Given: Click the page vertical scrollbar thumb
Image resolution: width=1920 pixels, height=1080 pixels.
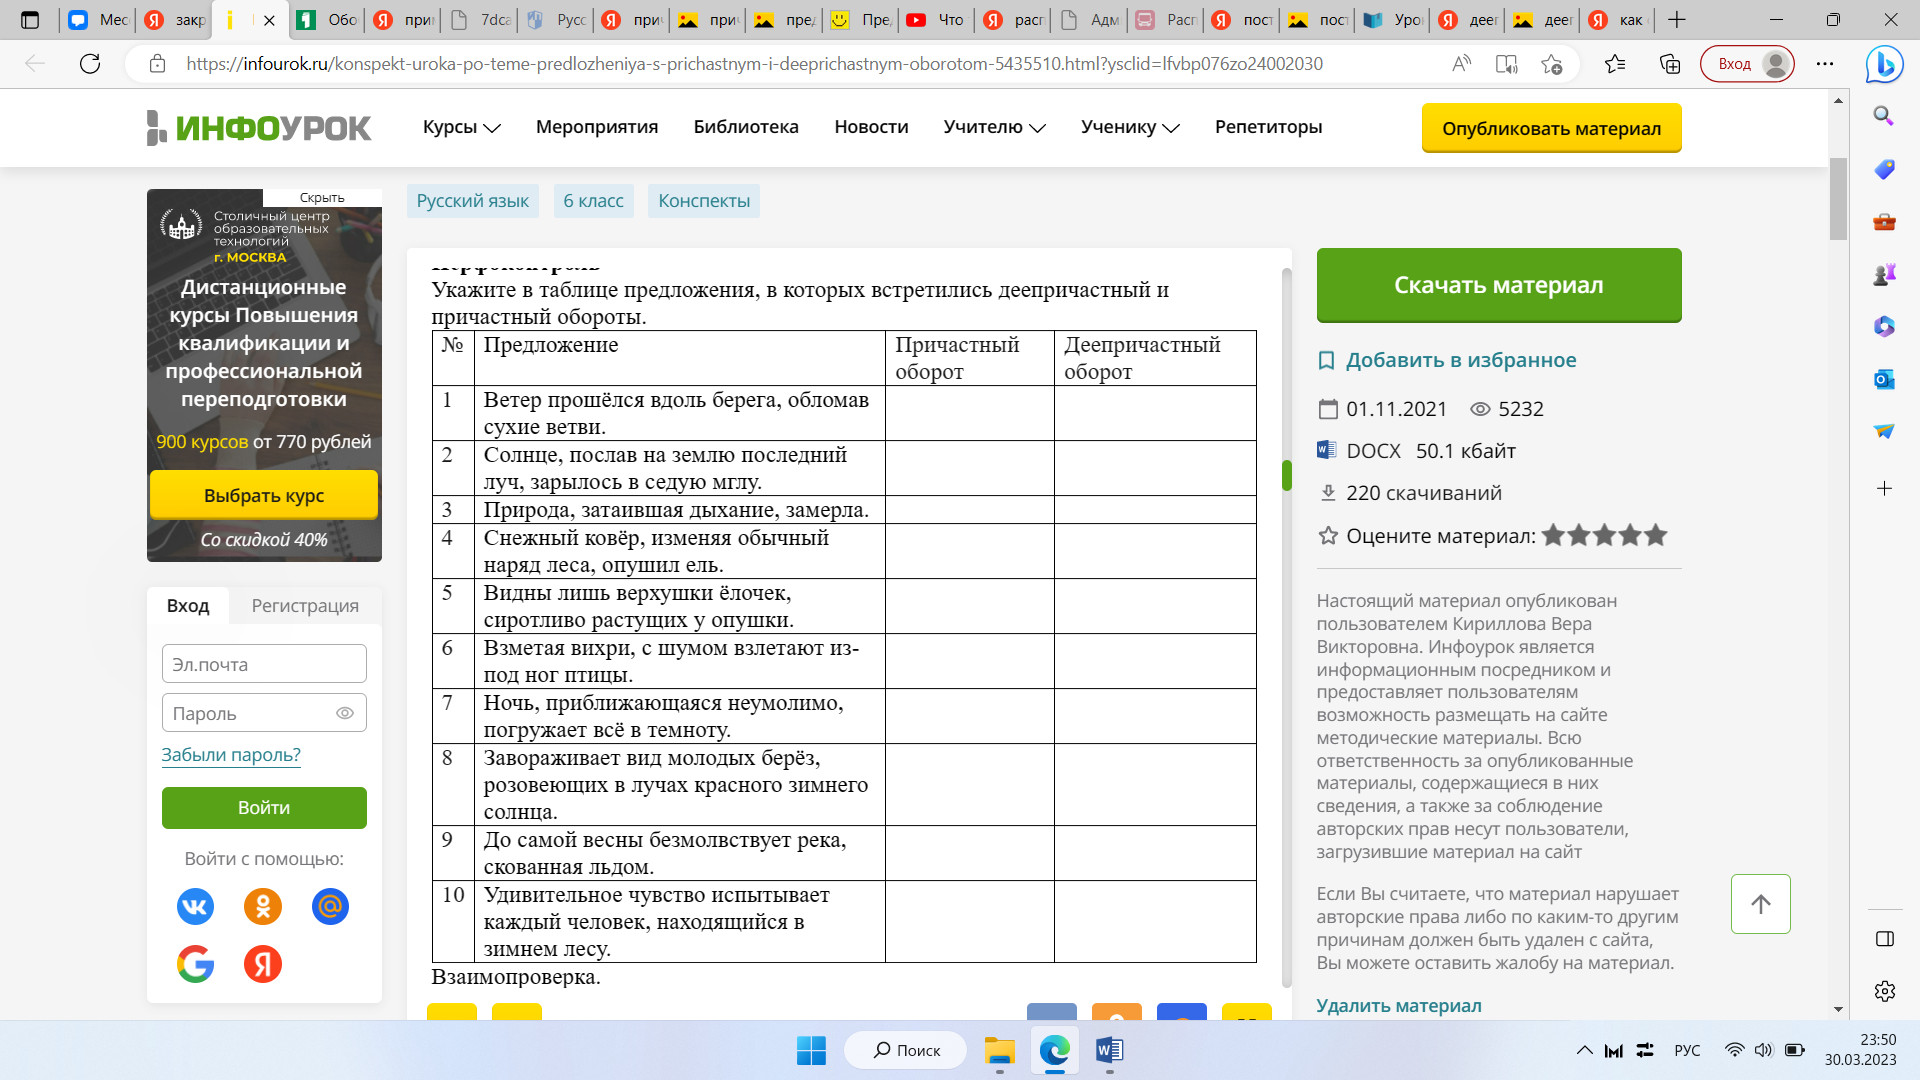Looking at the screenshot, I should (x=1838, y=199).
